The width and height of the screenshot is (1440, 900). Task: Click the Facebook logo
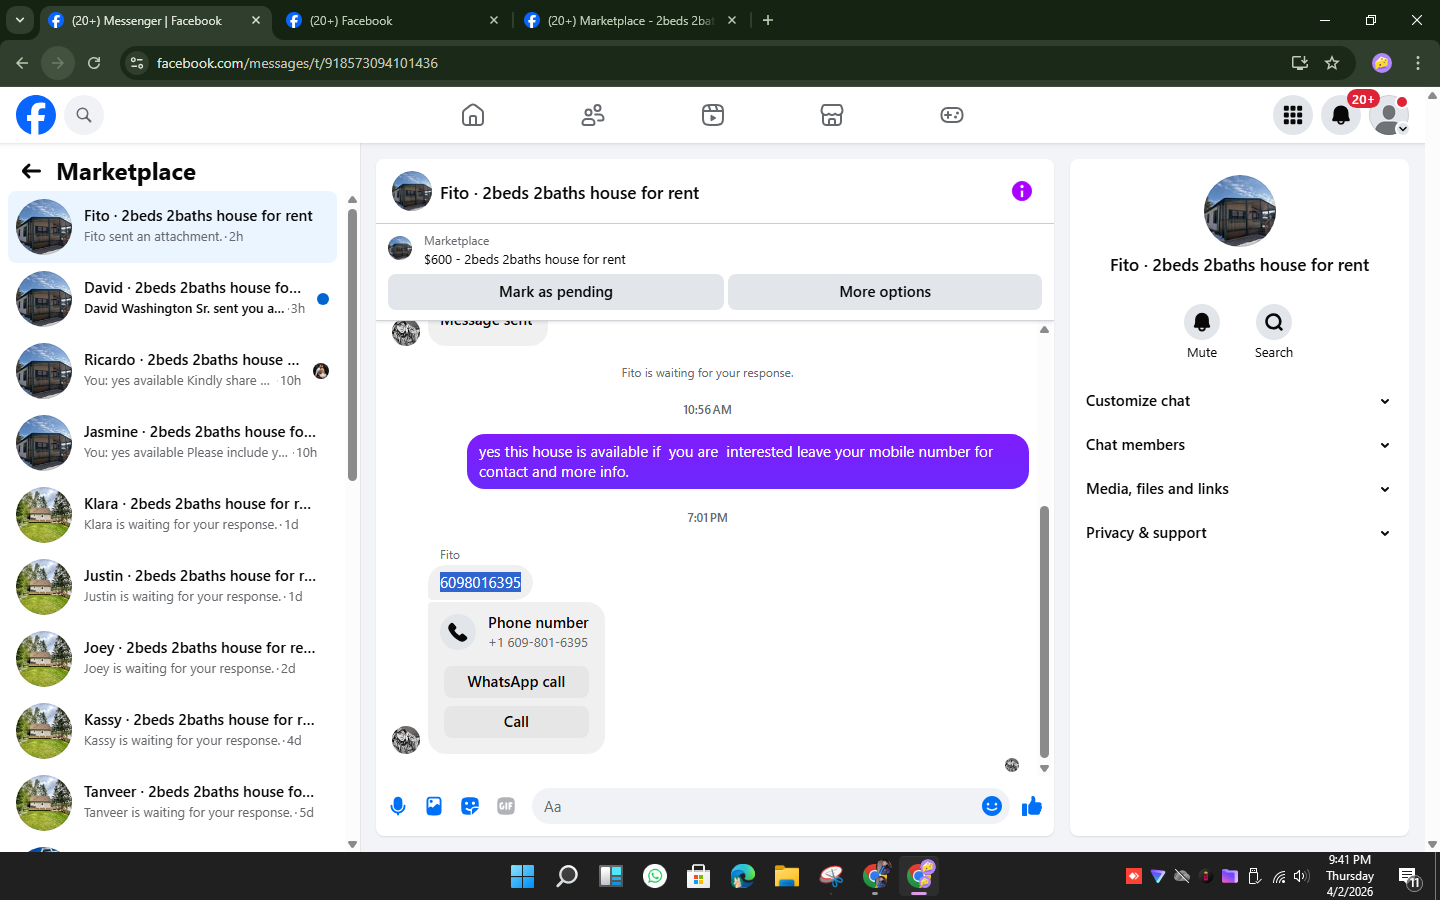[x=36, y=115]
